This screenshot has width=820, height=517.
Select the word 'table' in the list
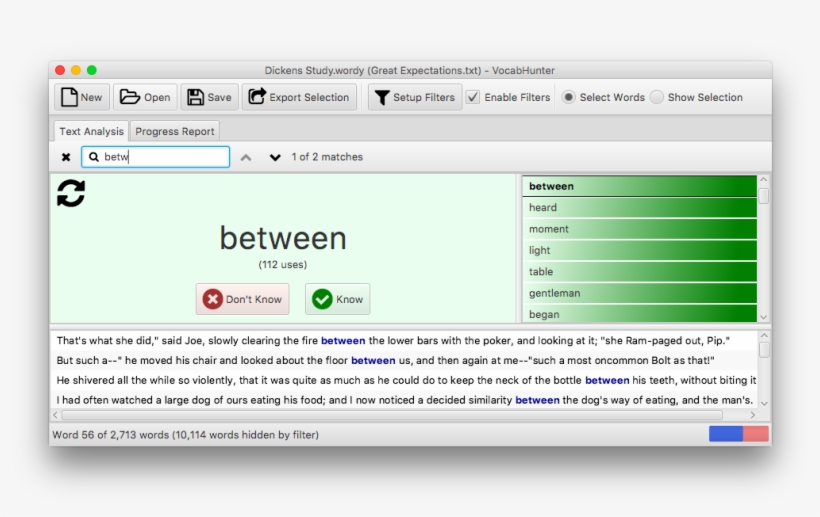tap(639, 272)
